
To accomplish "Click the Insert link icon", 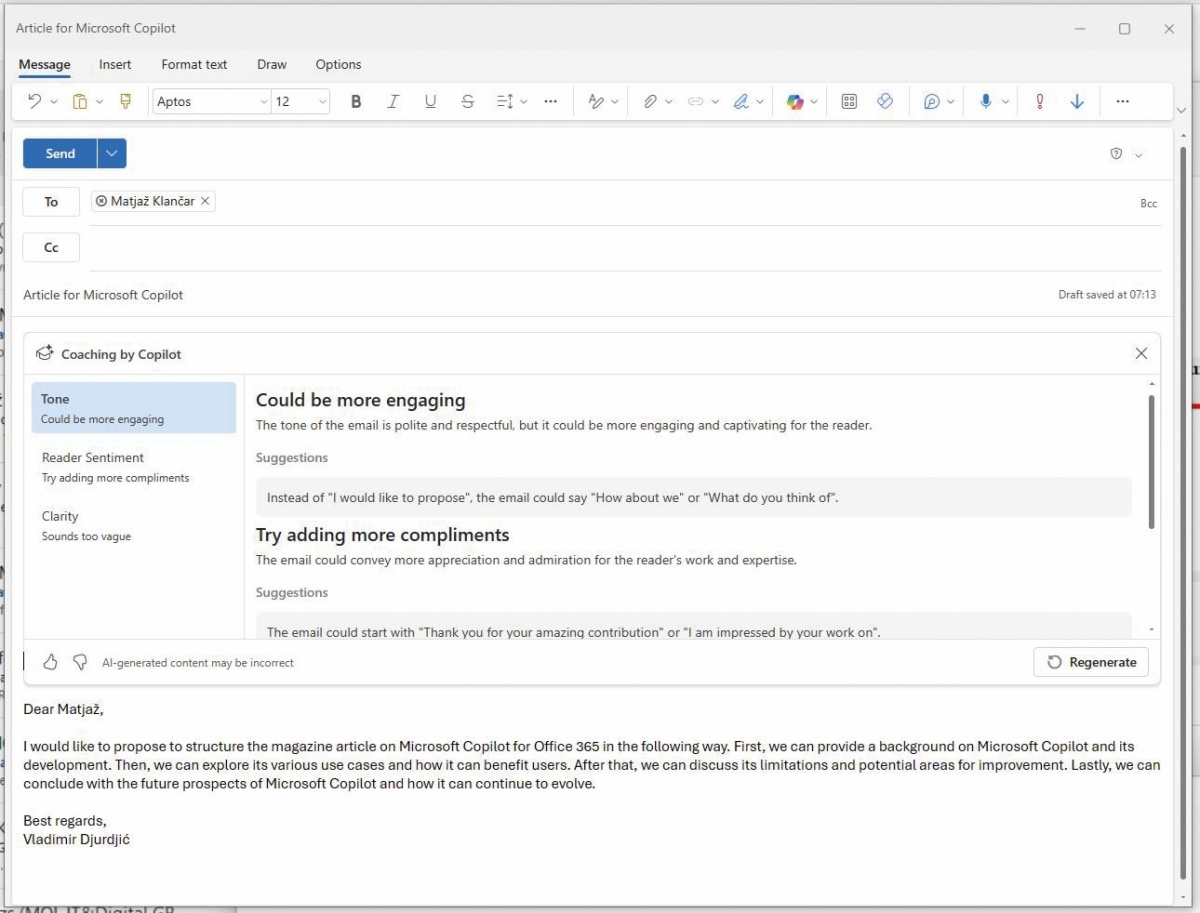I will pyautogui.click(x=696, y=101).
